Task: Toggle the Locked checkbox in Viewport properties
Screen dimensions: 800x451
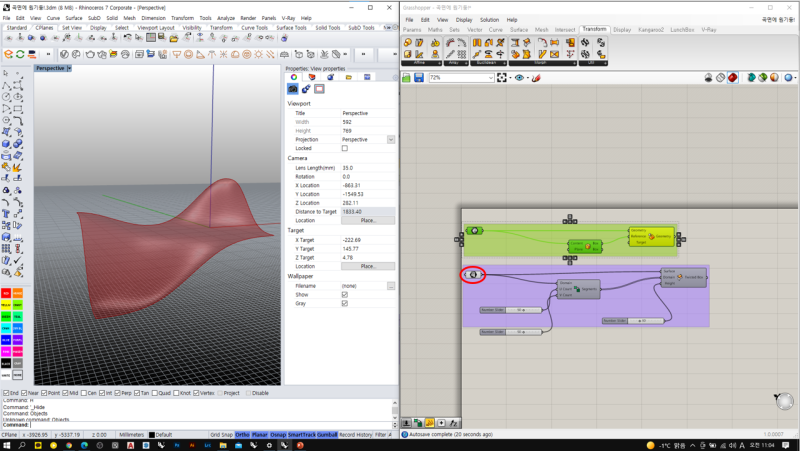Action: point(345,148)
